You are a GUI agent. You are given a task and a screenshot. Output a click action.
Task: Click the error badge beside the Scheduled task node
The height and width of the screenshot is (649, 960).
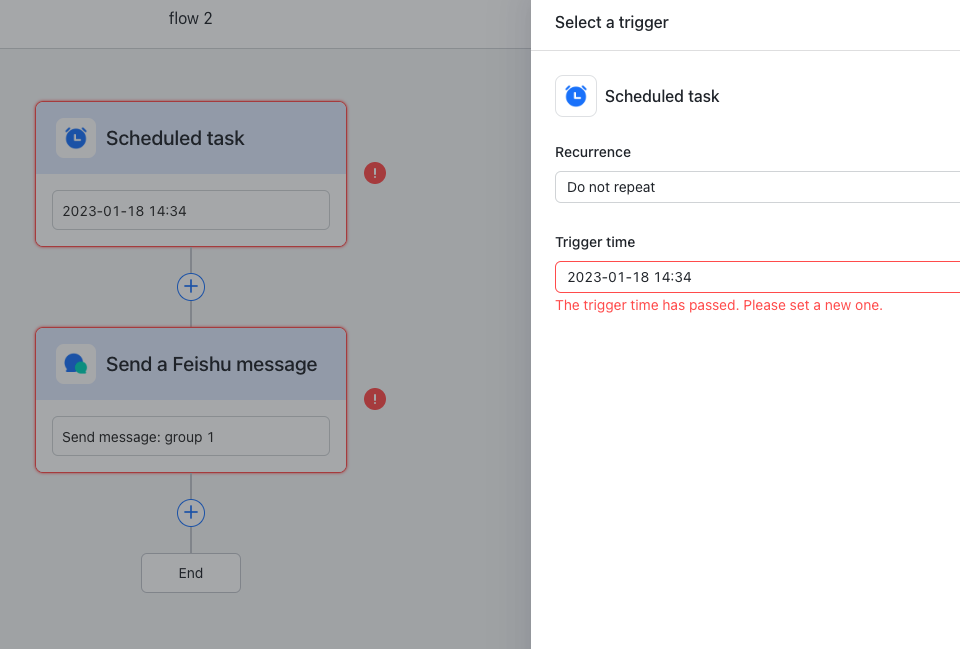coord(375,173)
